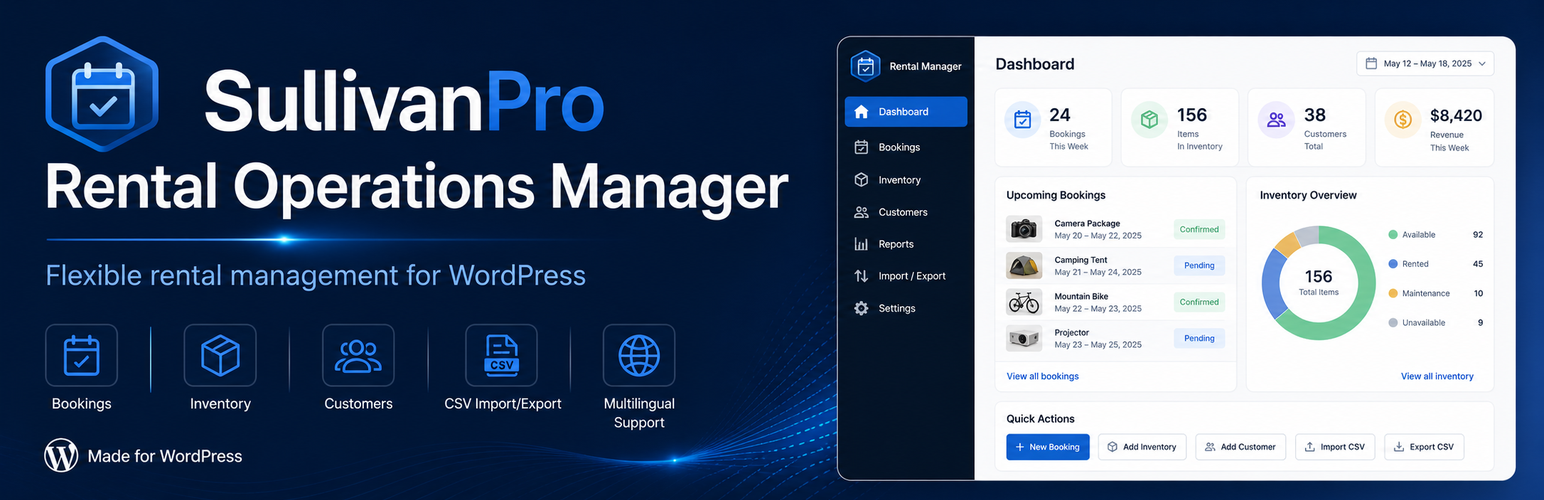Click the Projector thumbnail
This screenshot has height=500, width=1544.
[x=1024, y=338]
